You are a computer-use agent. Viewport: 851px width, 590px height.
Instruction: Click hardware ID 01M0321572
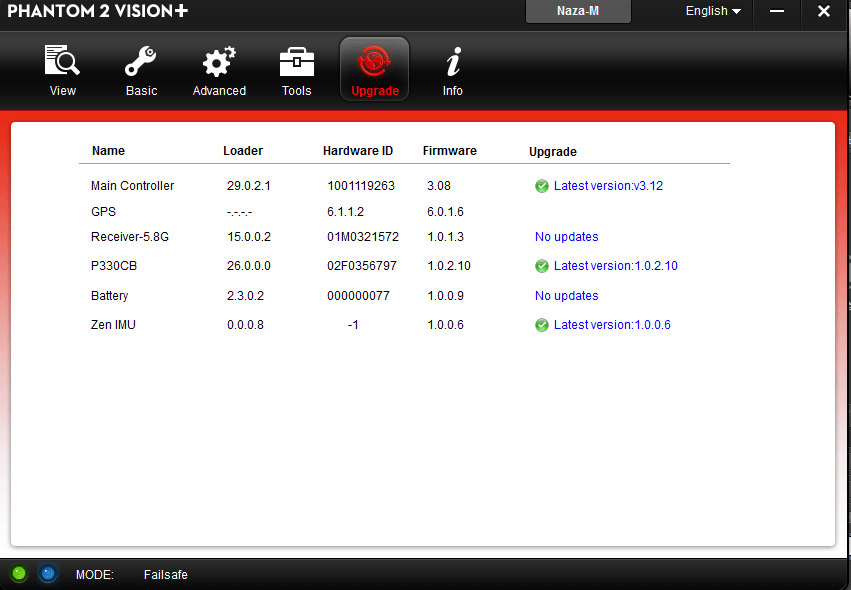coord(363,237)
